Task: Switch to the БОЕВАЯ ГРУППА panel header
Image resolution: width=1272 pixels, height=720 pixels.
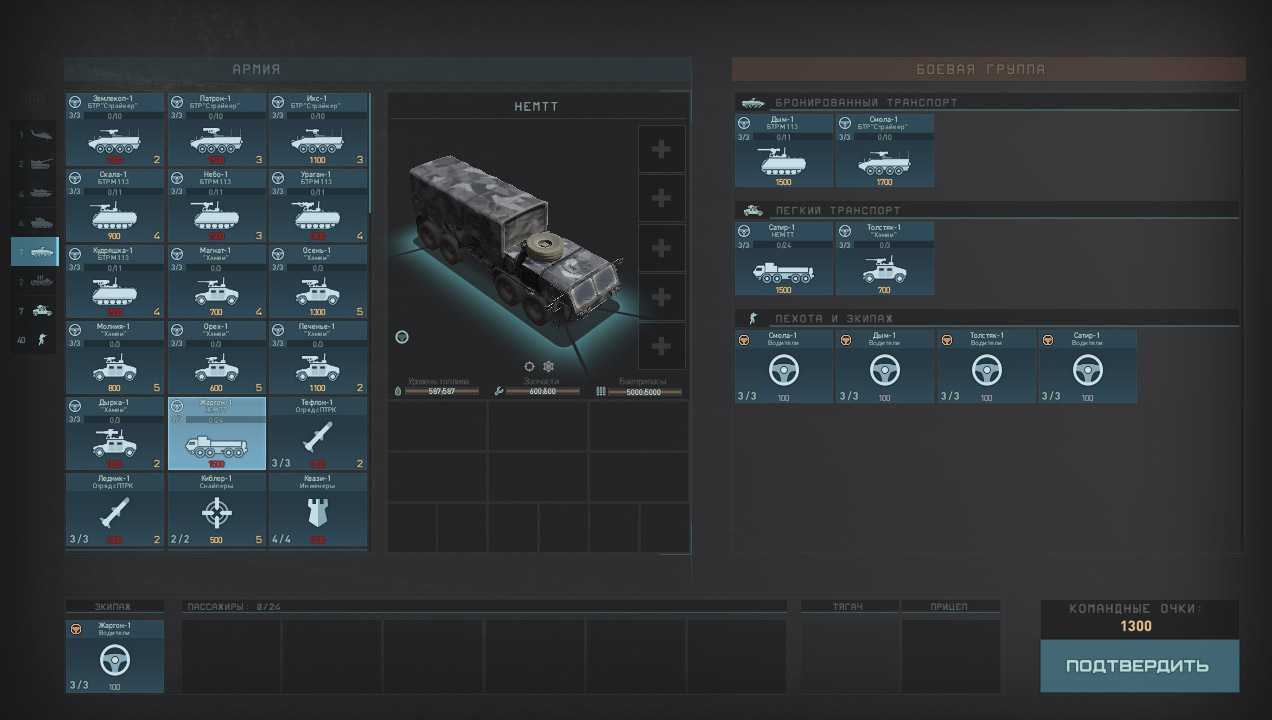Action: 988,69
